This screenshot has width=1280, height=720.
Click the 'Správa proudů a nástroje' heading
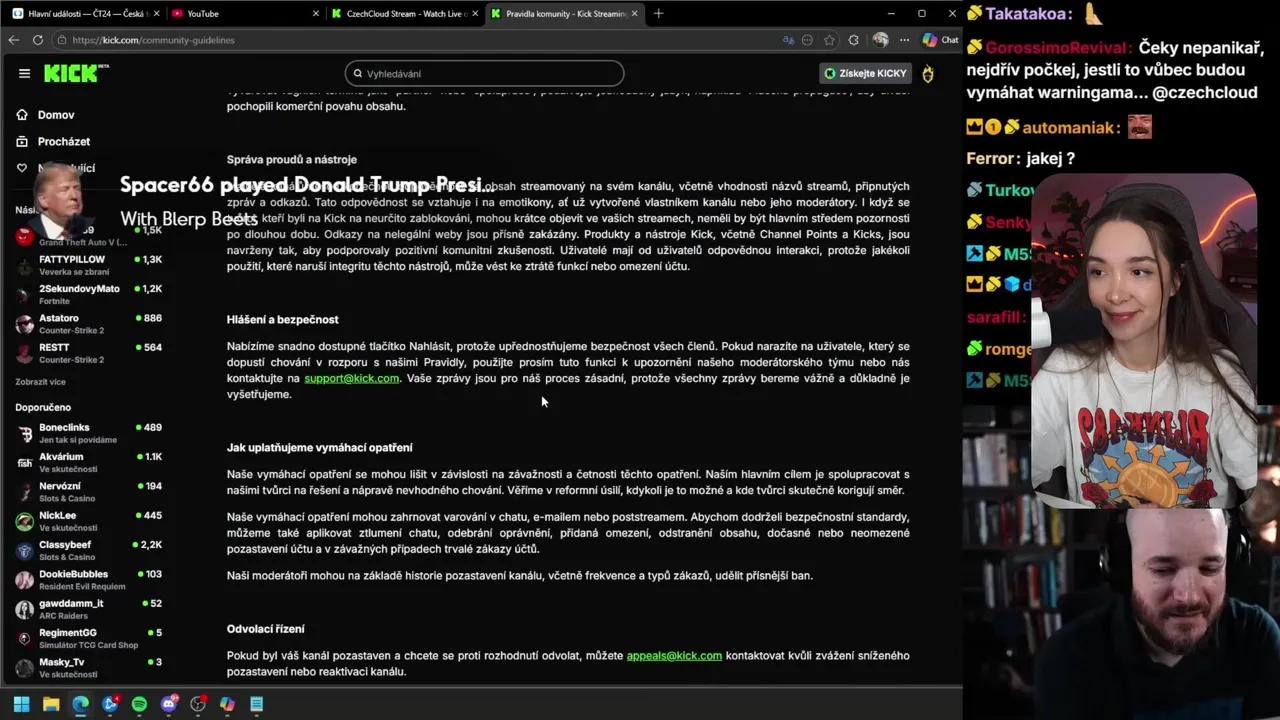click(x=292, y=160)
